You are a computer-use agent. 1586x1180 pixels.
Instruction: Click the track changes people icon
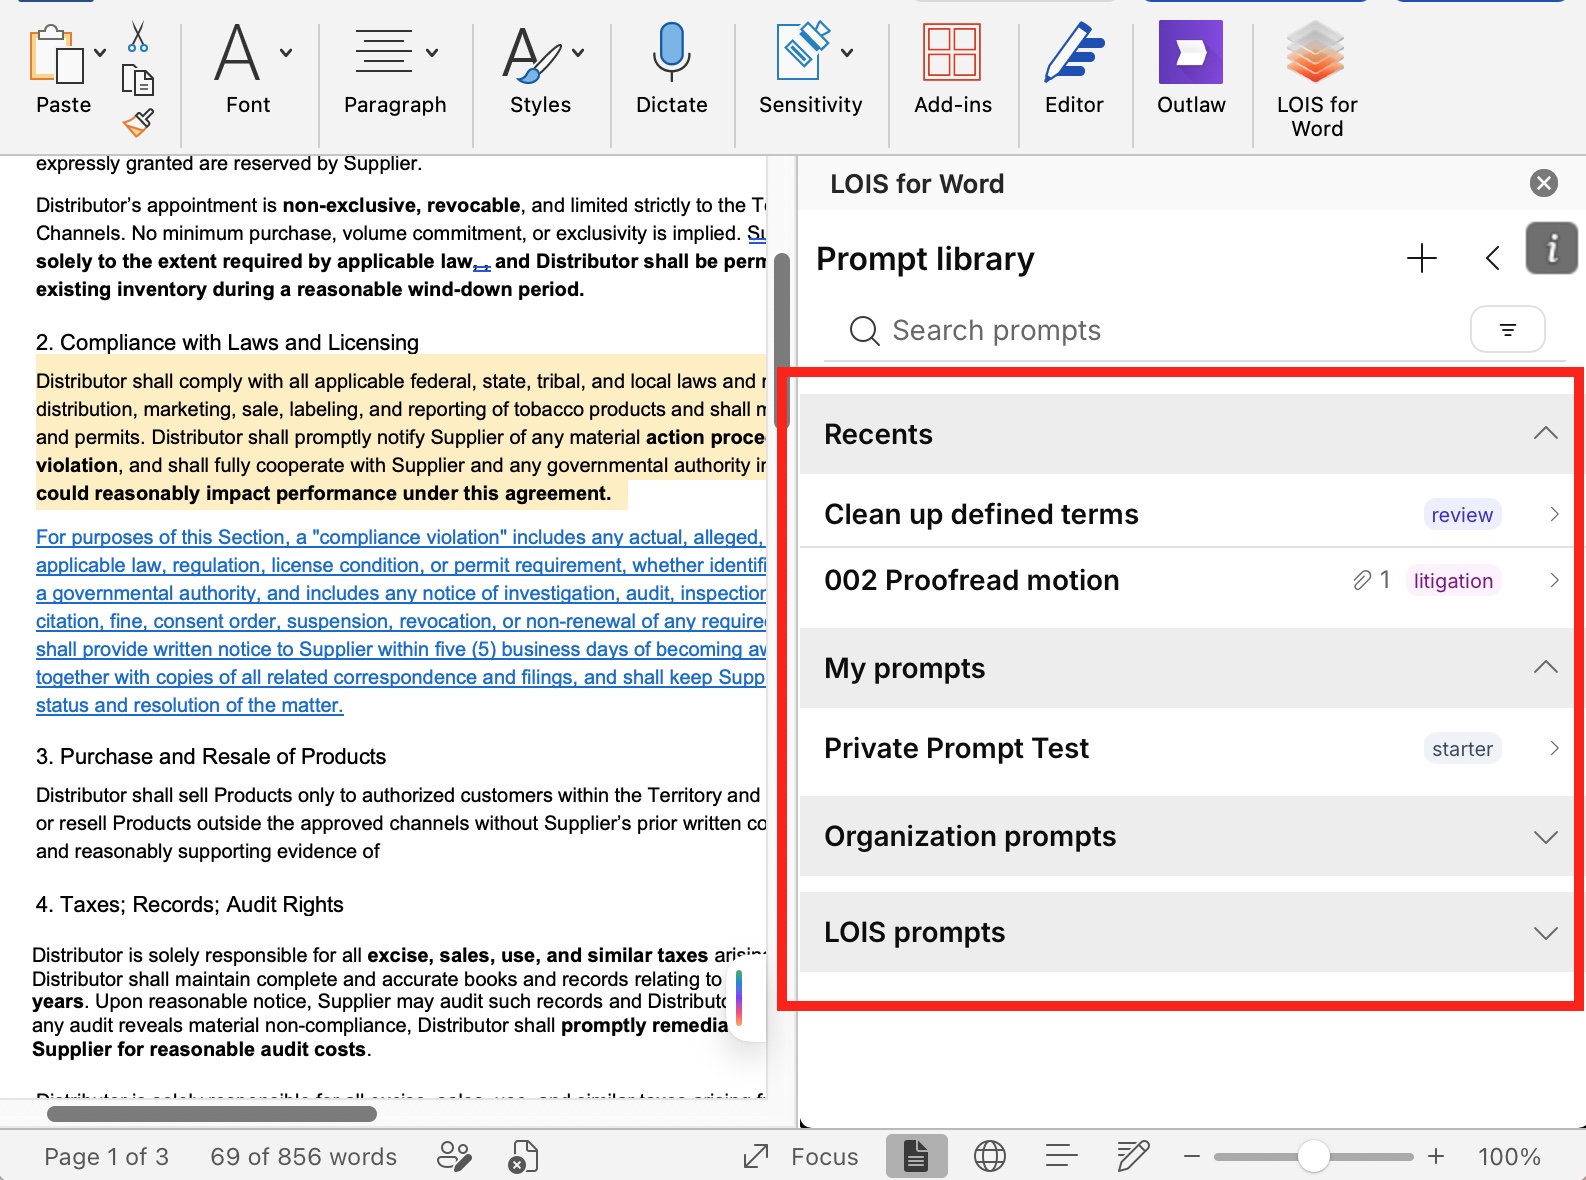[455, 1157]
